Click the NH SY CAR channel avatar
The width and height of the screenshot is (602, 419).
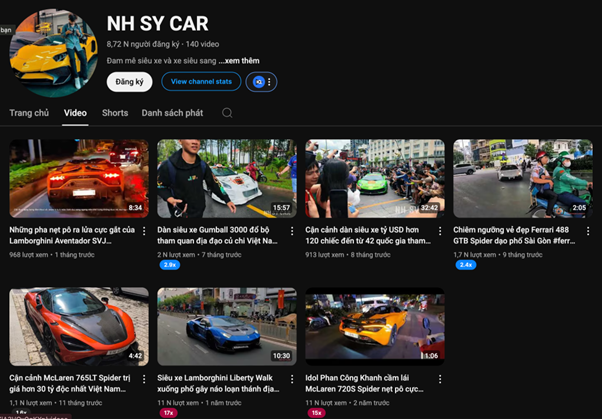click(53, 53)
